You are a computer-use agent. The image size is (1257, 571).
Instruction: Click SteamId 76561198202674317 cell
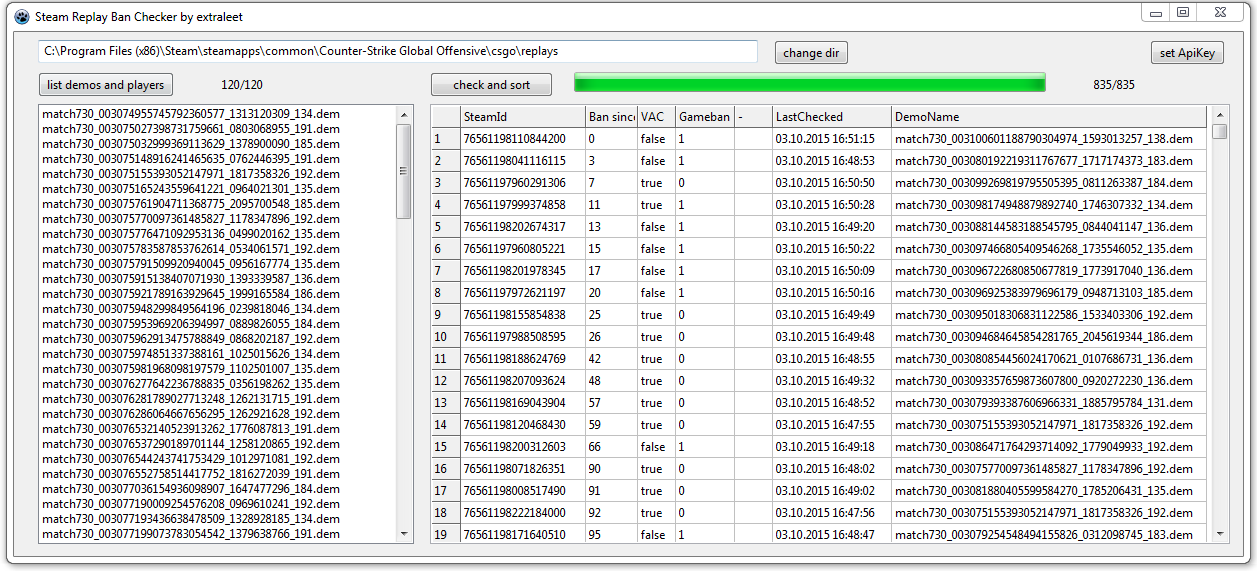coord(523,227)
